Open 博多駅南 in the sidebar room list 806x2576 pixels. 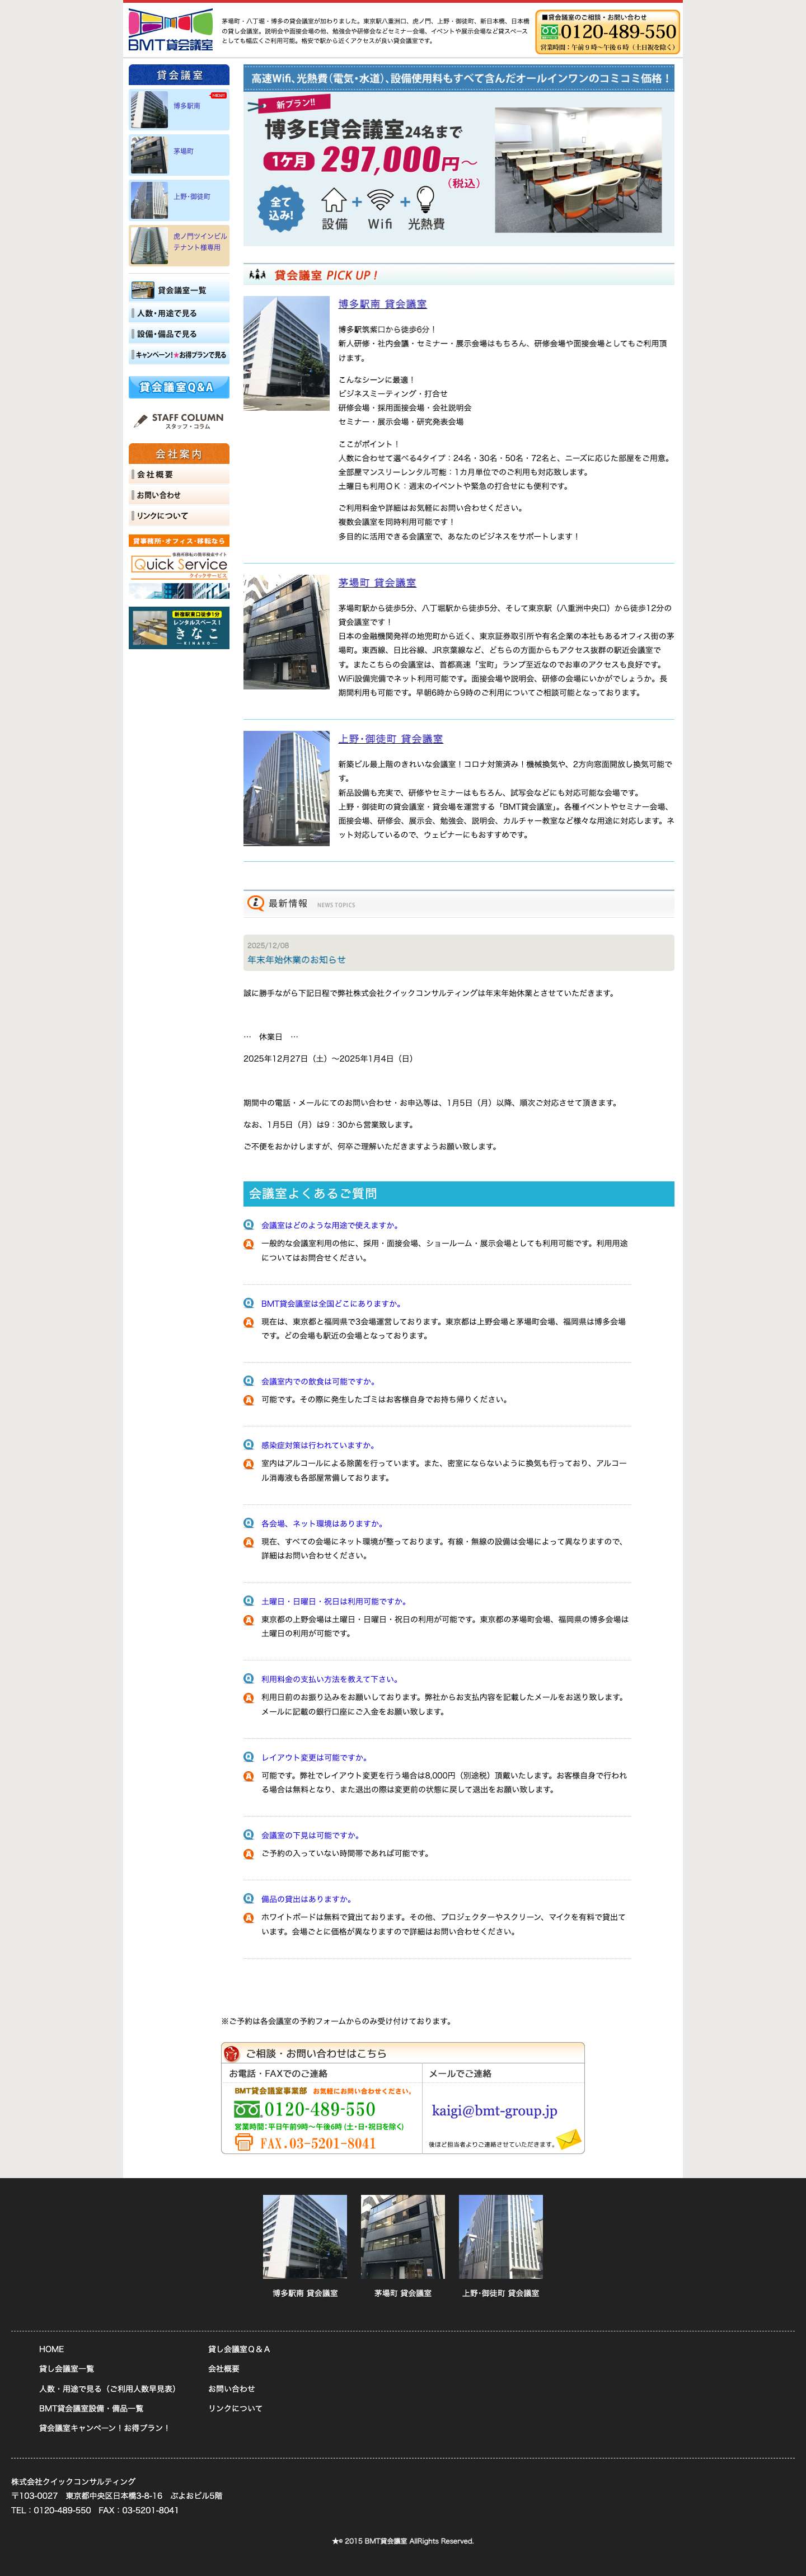(179, 110)
